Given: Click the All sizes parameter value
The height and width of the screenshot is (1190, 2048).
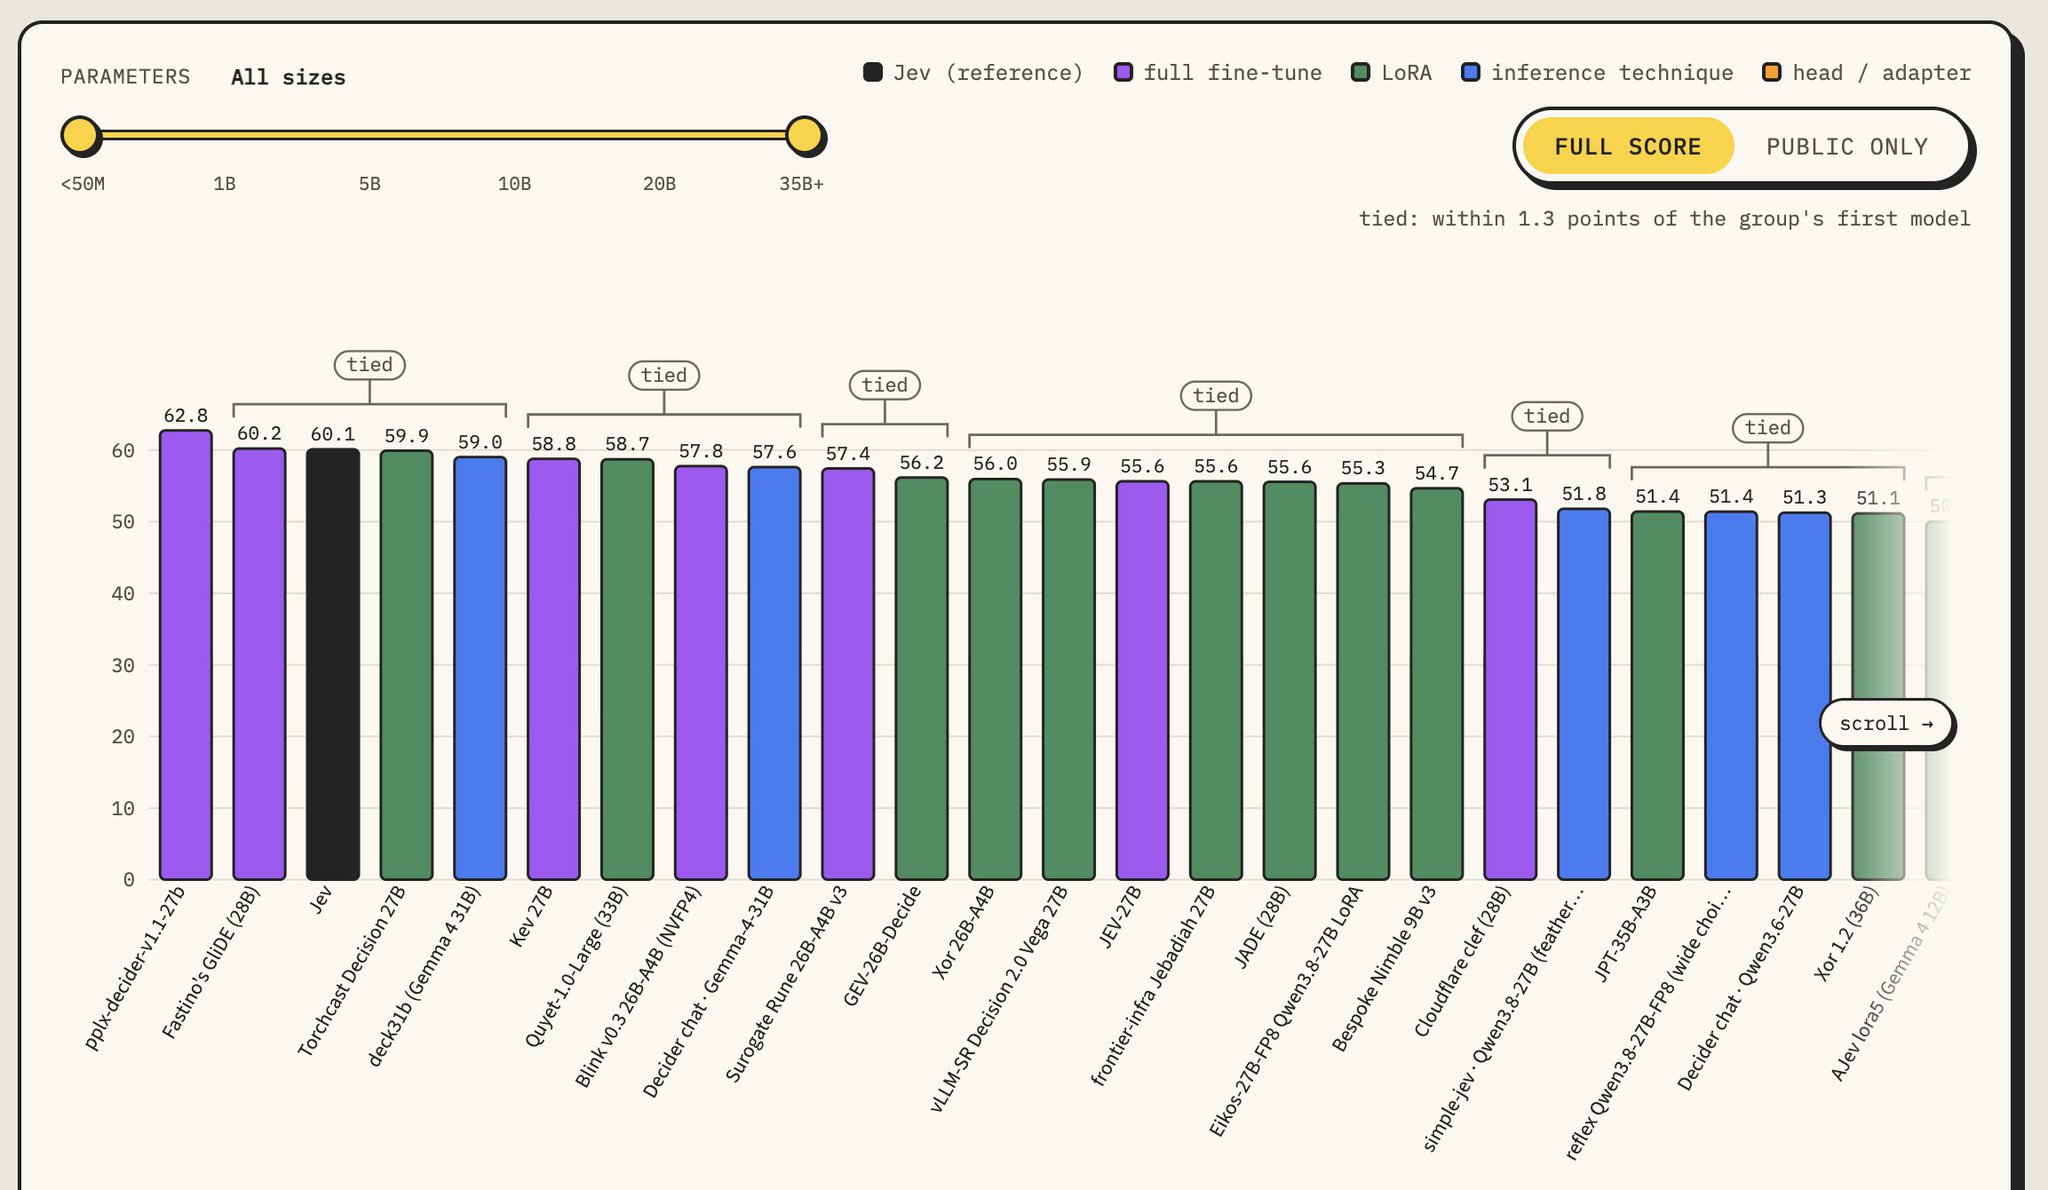Looking at the screenshot, I should click(288, 77).
